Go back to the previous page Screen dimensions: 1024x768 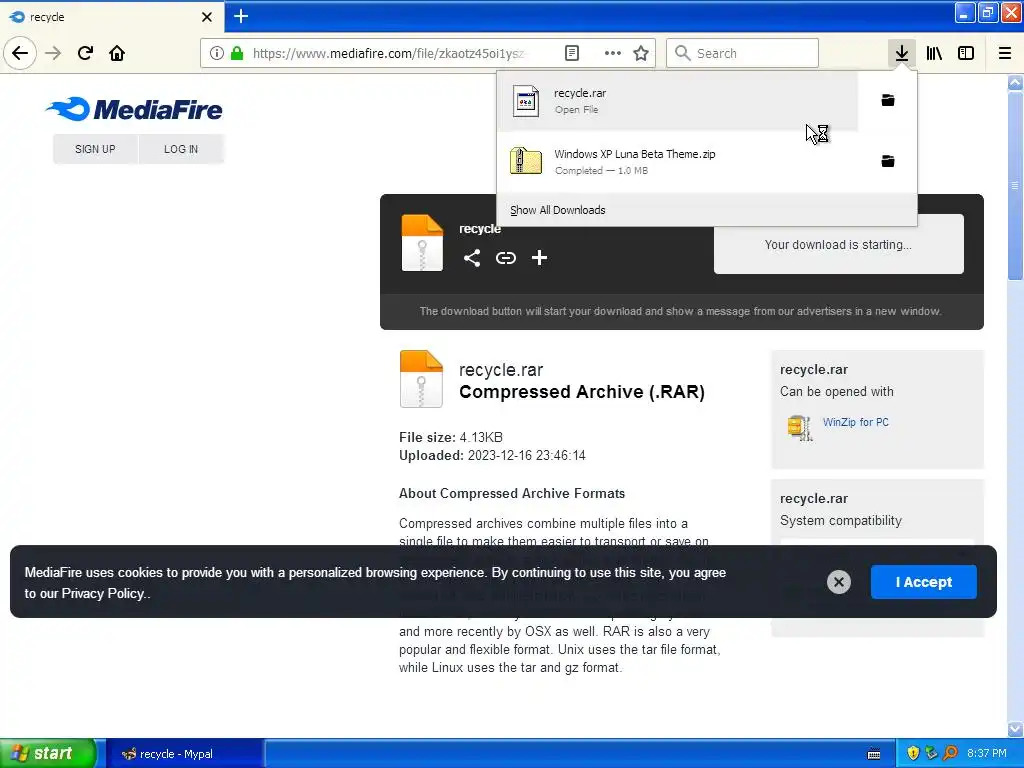point(20,53)
